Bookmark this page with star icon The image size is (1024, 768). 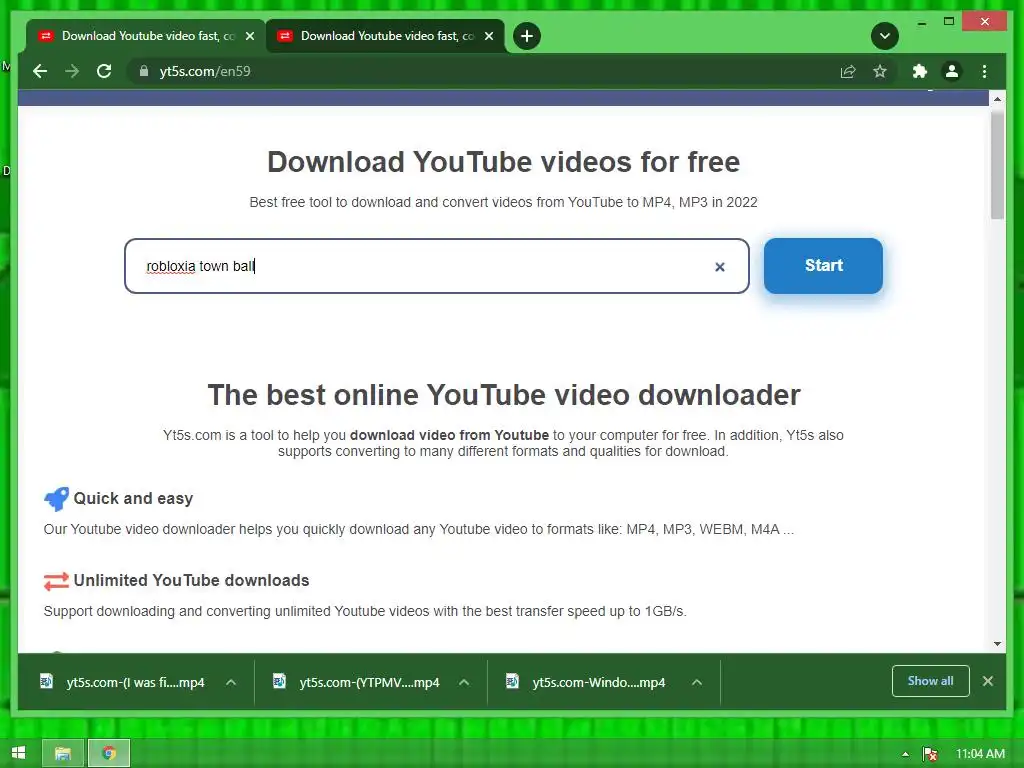[x=880, y=71]
